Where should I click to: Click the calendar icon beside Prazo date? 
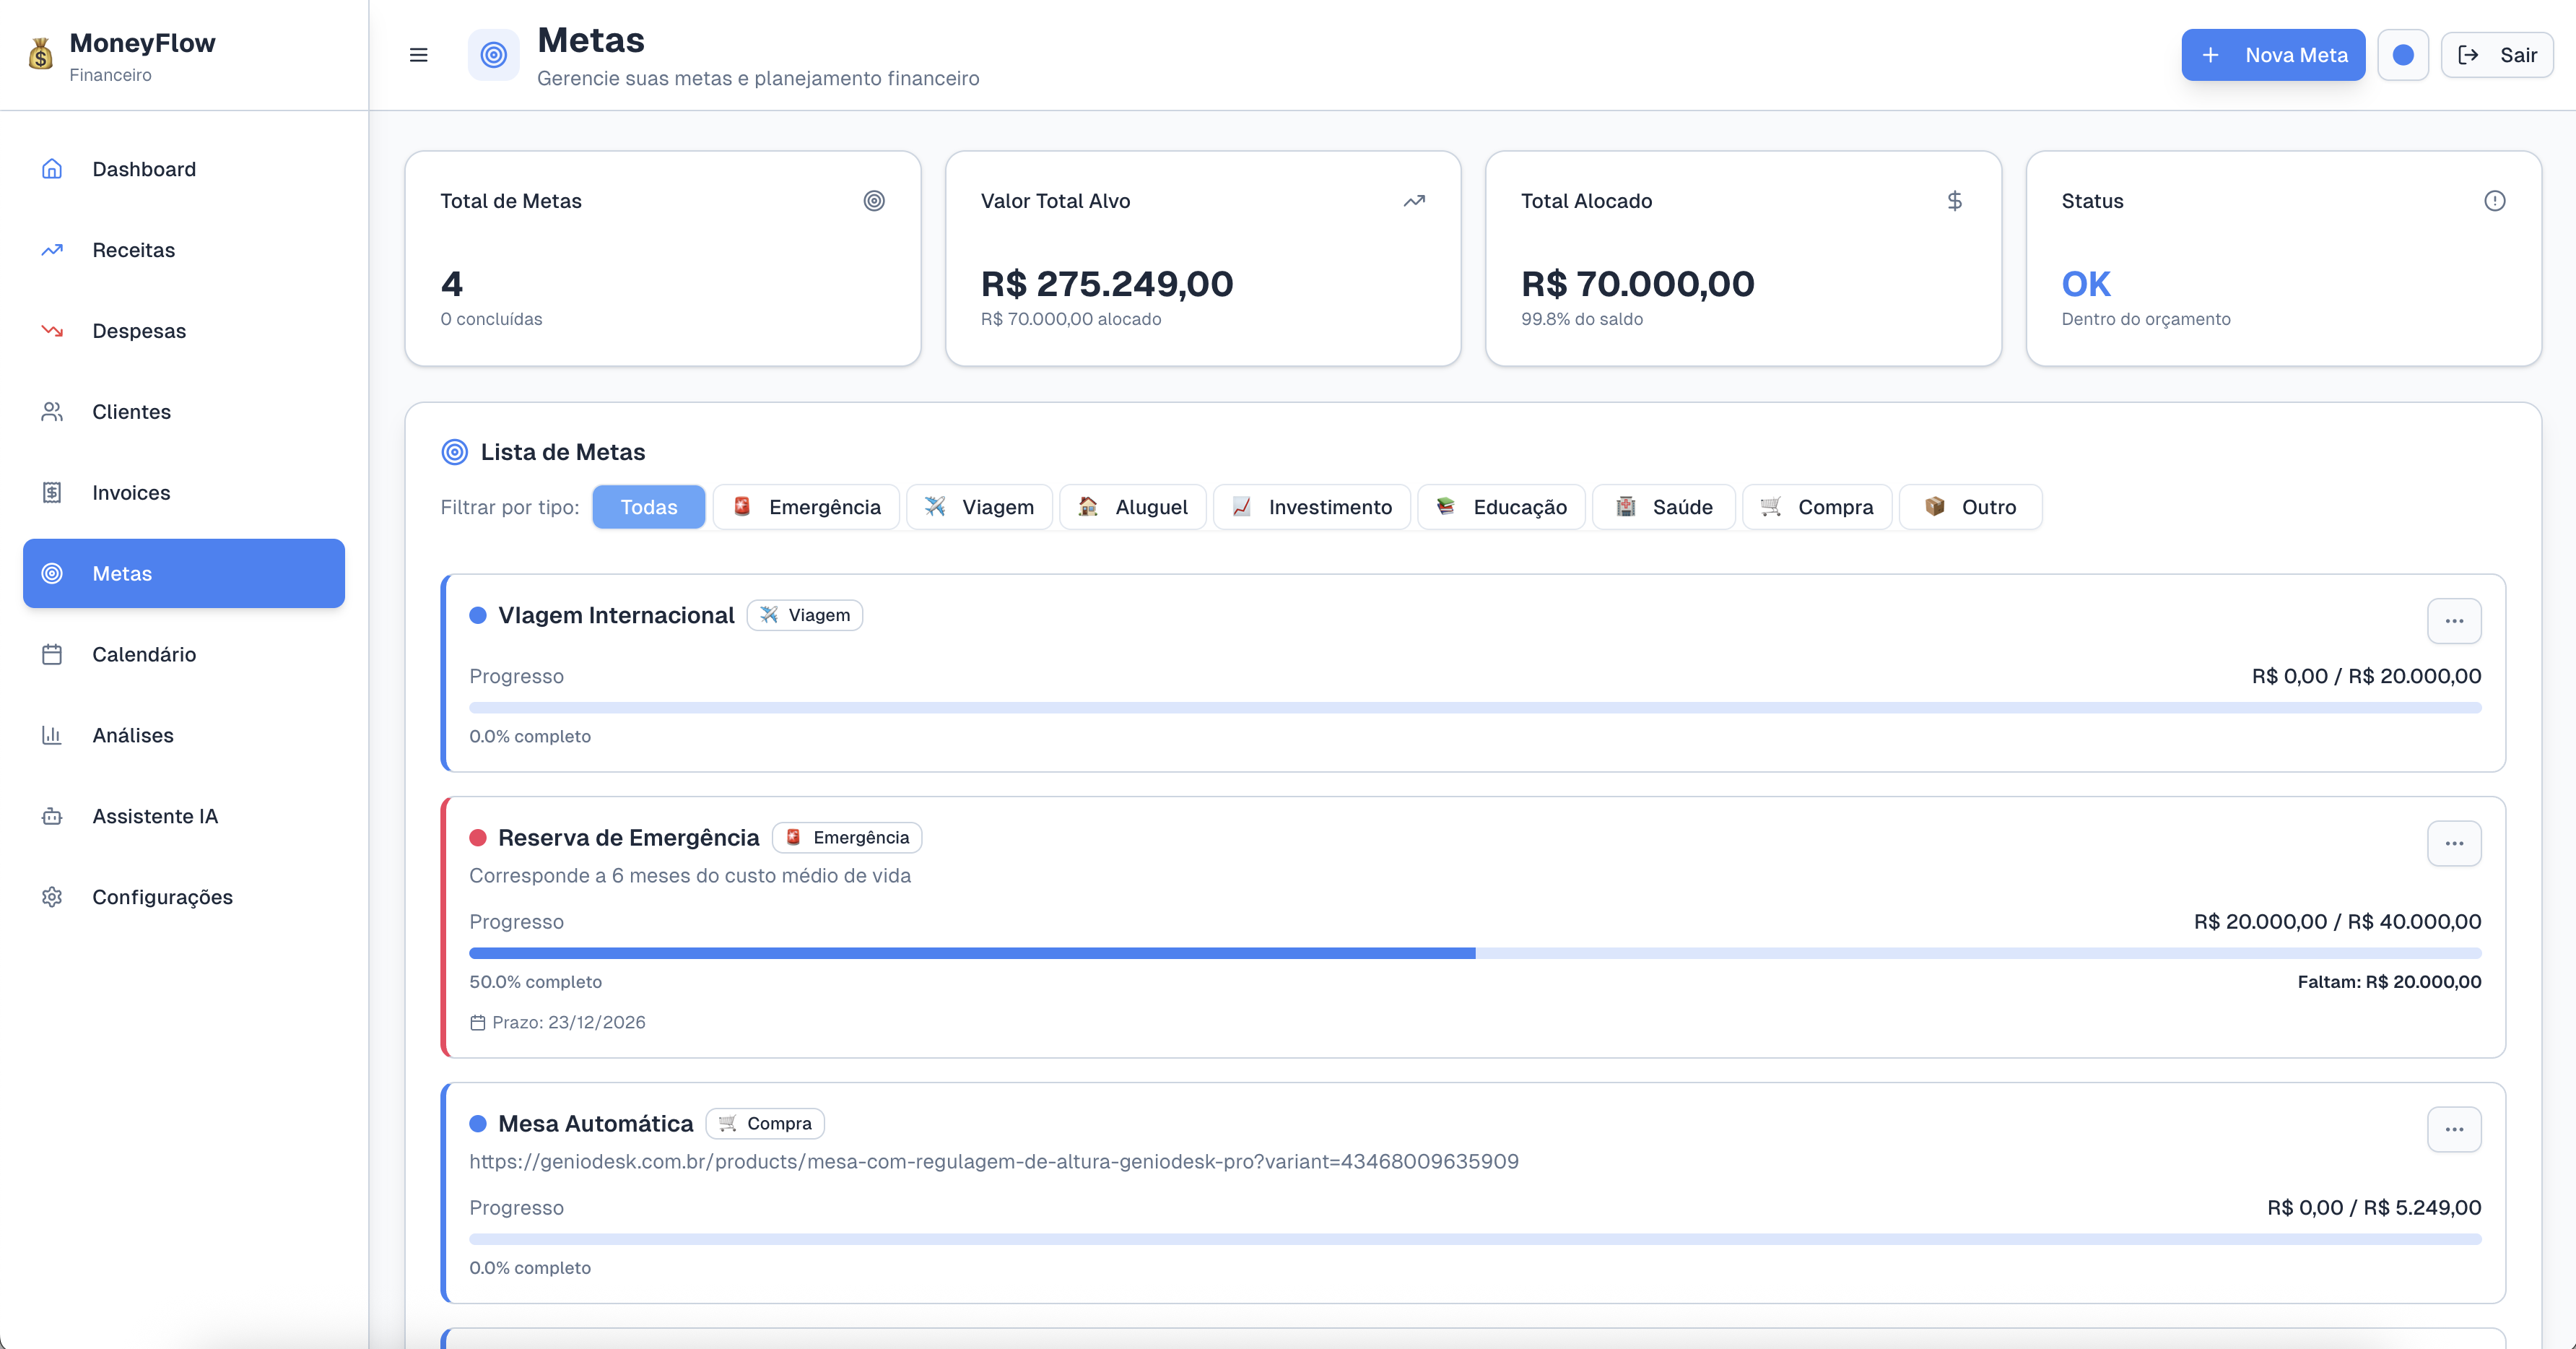(478, 1022)
